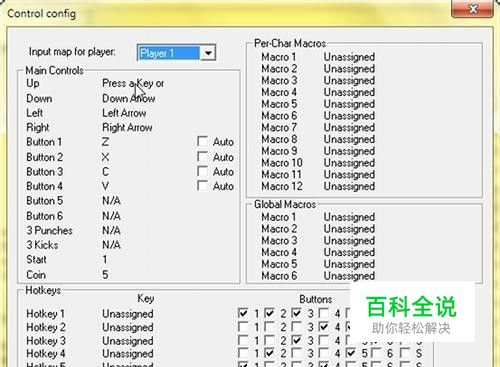The height and width of the screenshot is (367, 500).
Task: Click Unassigned for Per-Char Macro 6
Action: [349, 116]
